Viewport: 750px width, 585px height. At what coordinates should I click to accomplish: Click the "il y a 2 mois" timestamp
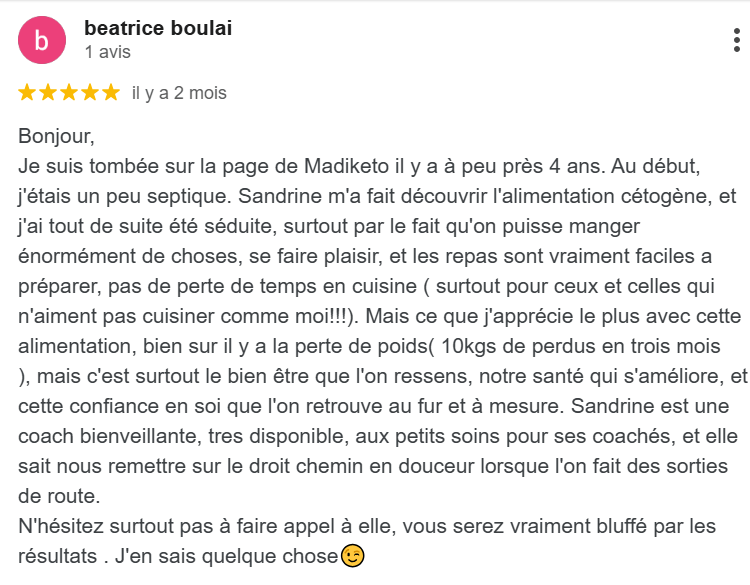click(179, 93)
